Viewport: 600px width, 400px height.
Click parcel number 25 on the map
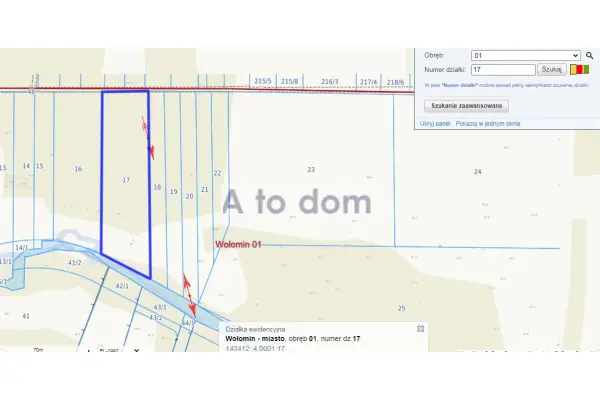[401, 308]
